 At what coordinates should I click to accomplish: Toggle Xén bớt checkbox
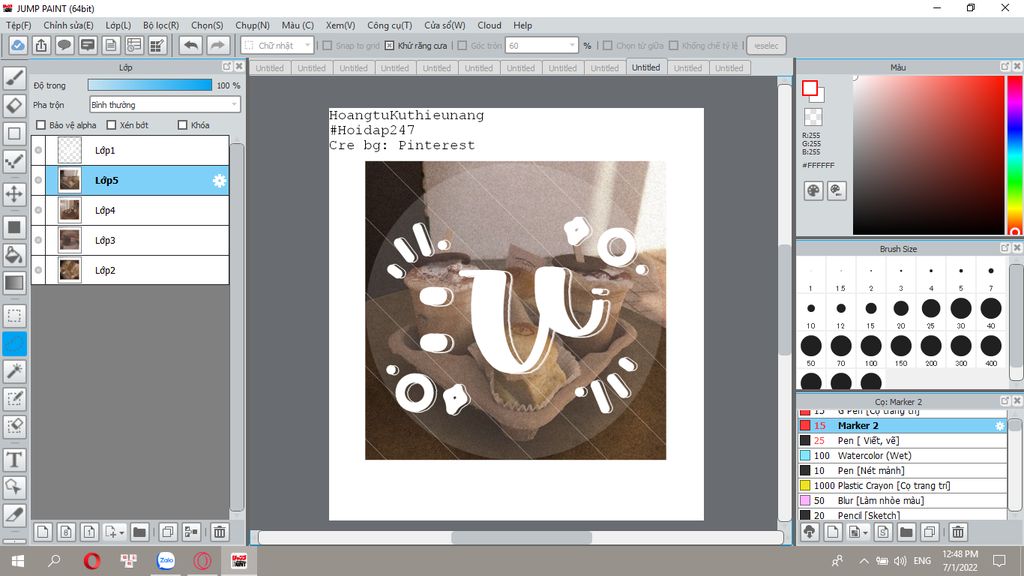[x=111, y=125]
